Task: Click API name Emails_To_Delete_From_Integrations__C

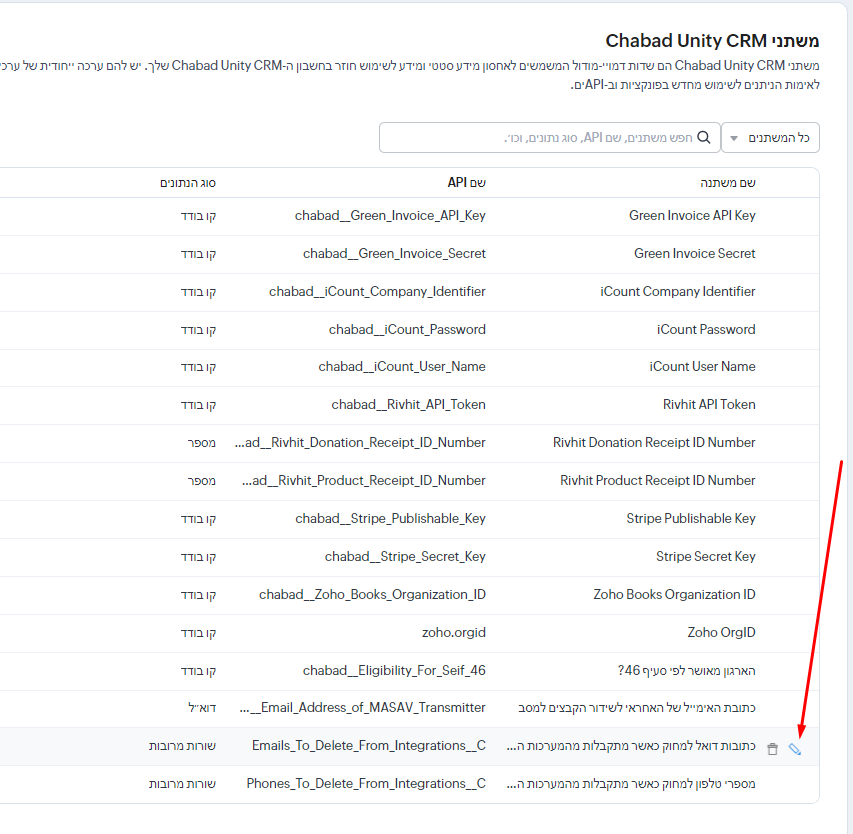Action: tap(369, 746)
